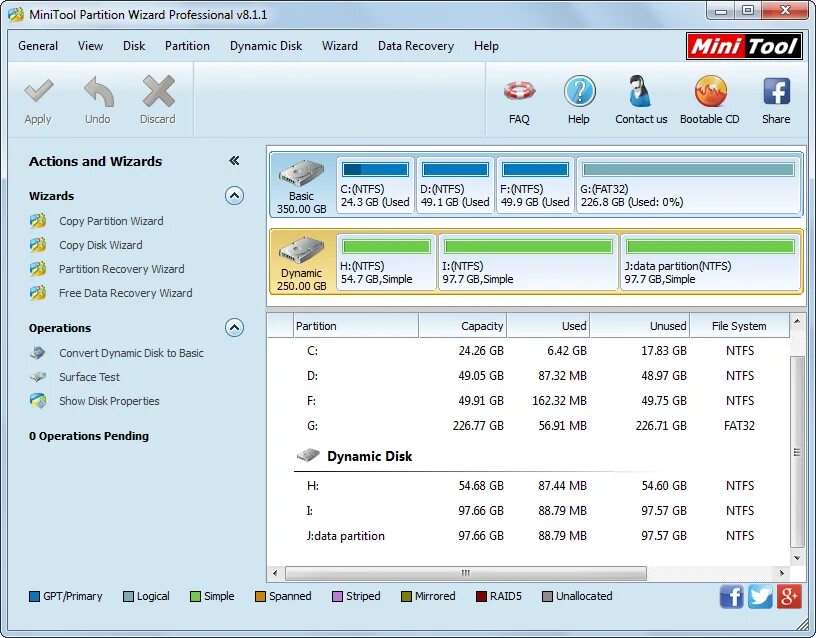
Task: Click the Partition Recovery Wizard icon
Action: click(38, 269)
